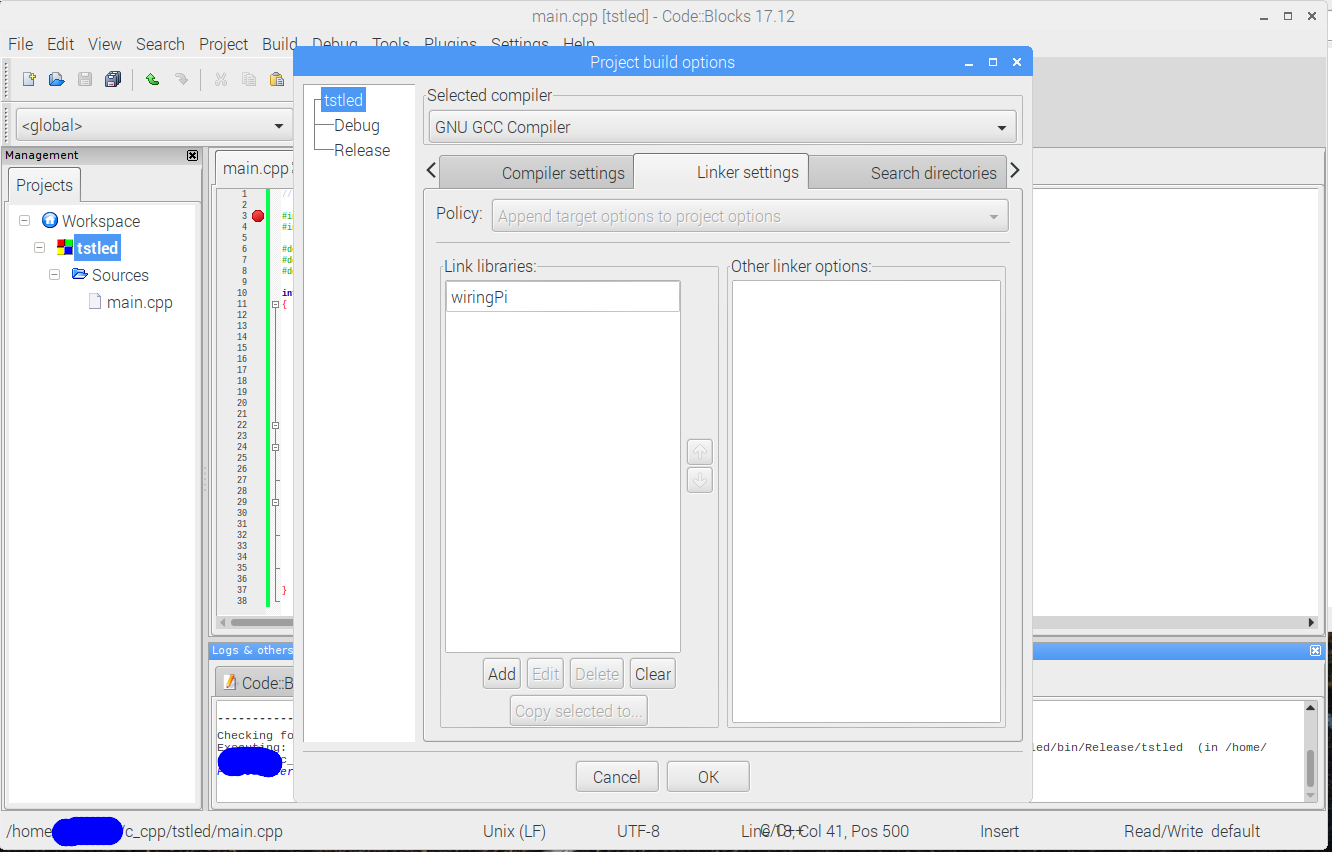
Task: Collapse code fold marker at line 11
Action: [275, 304]
